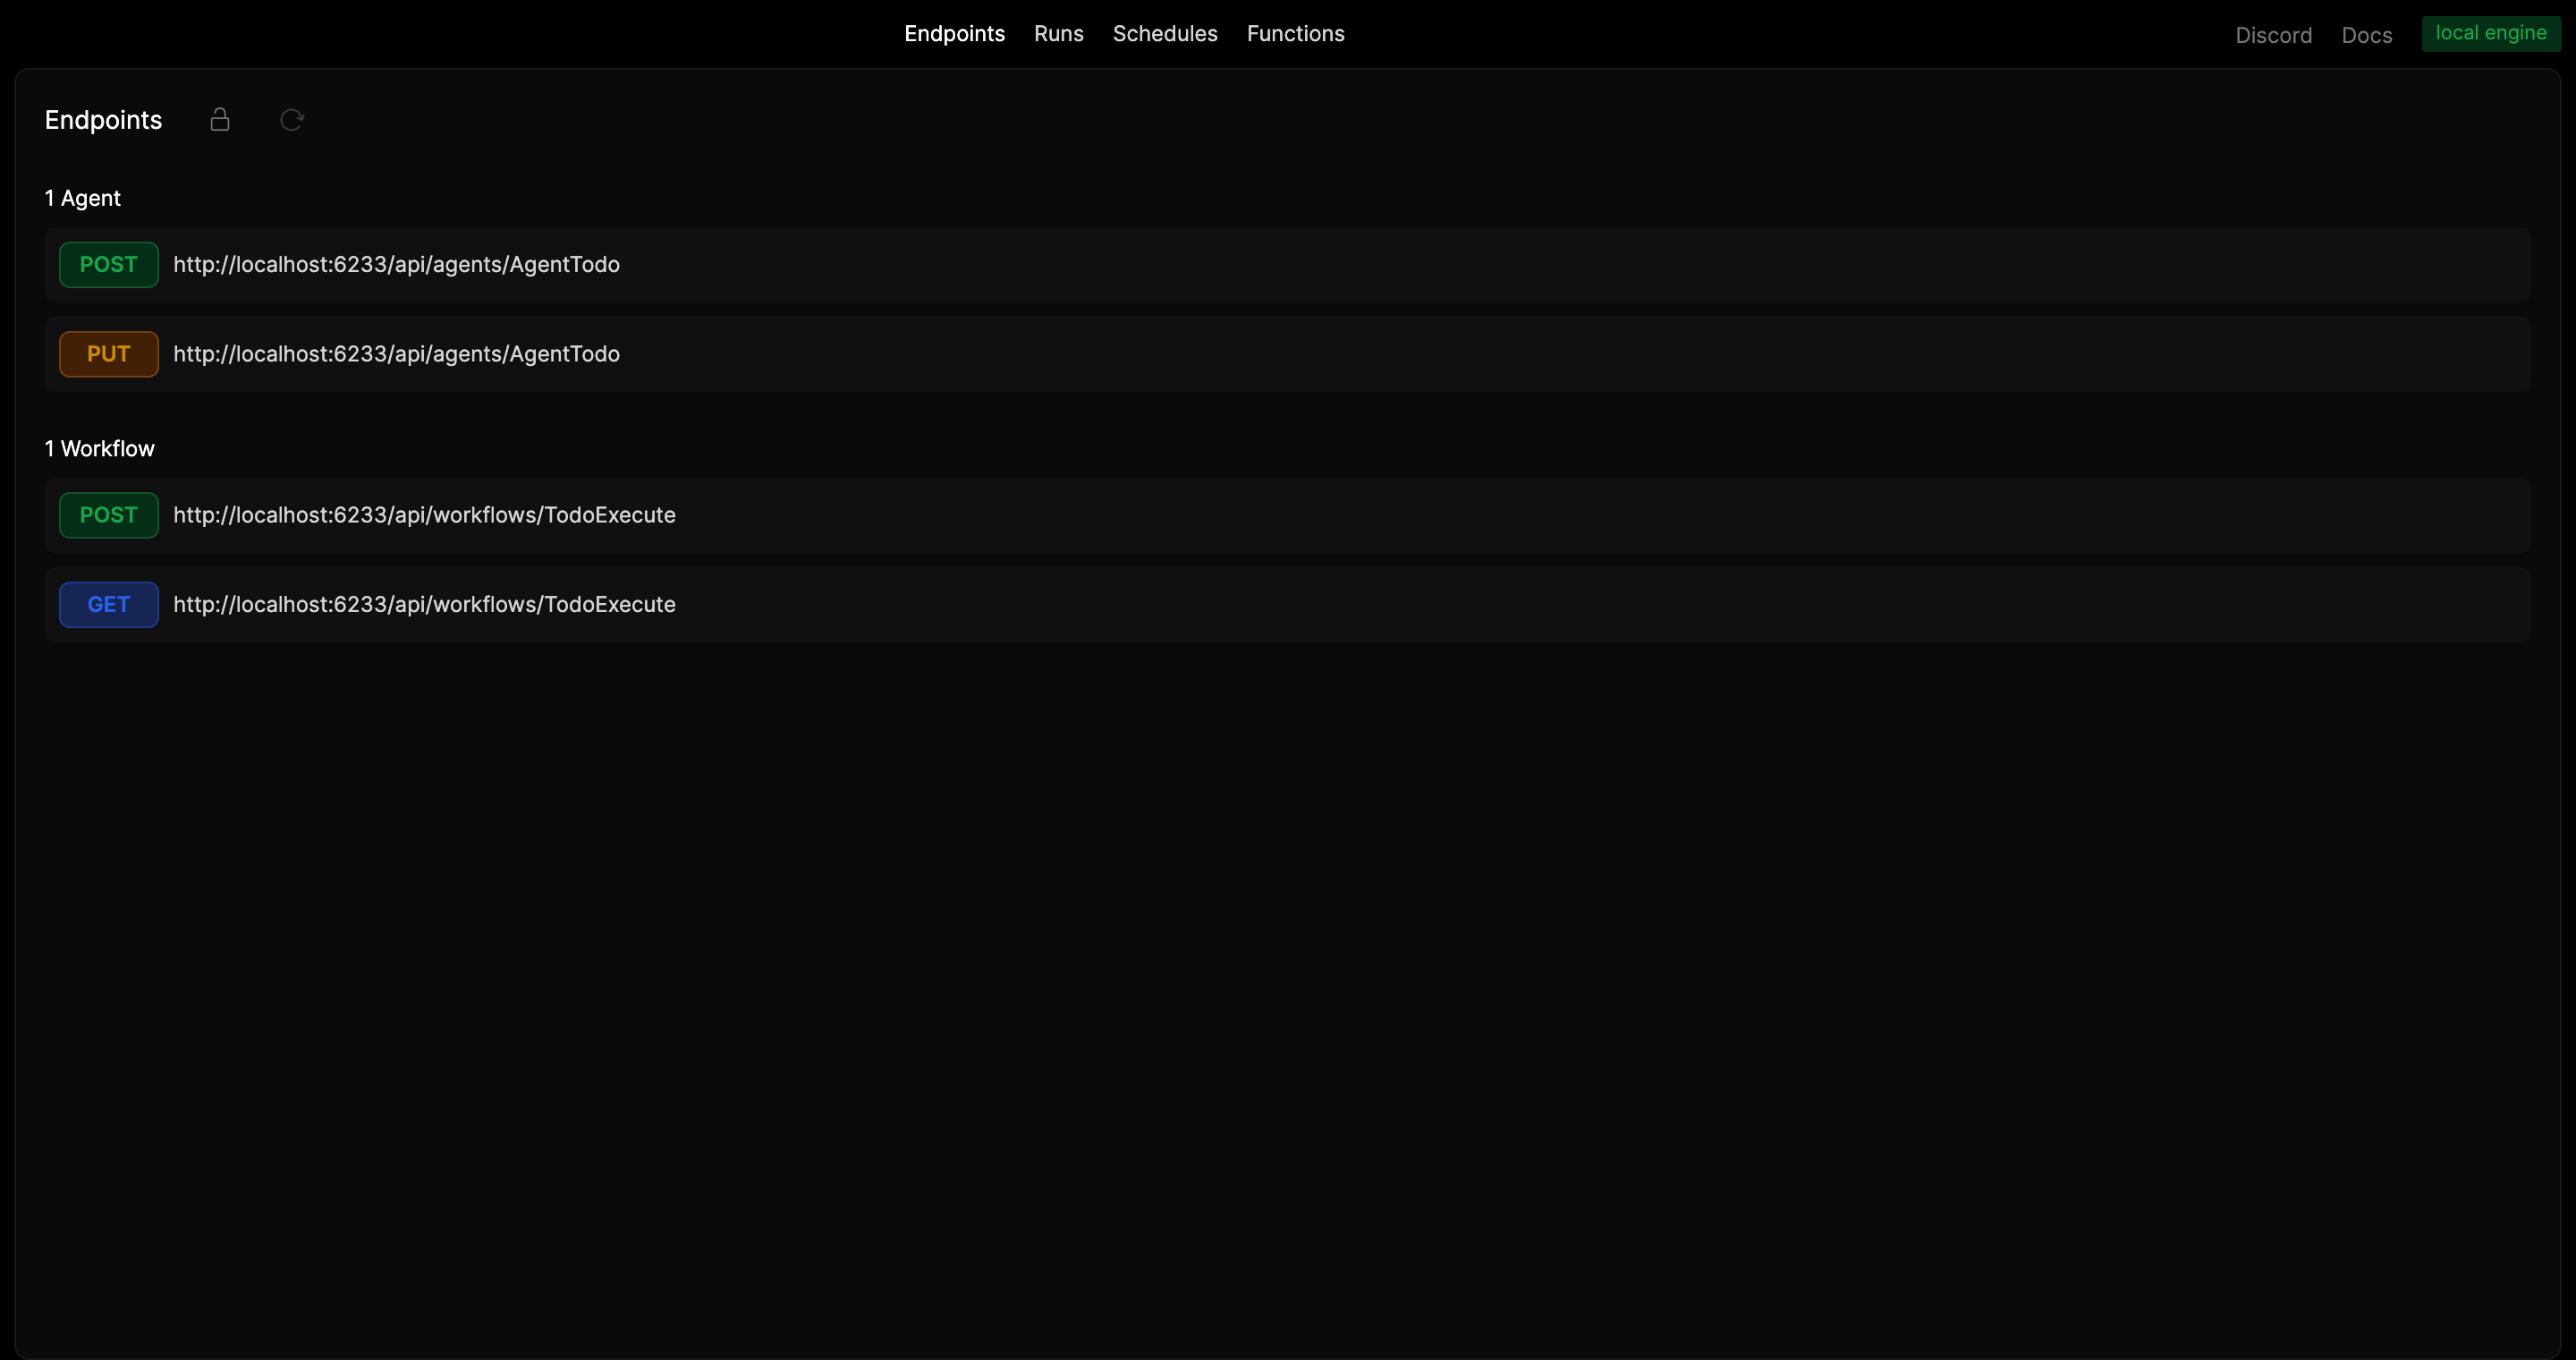
Task: Open GET api/workflows/TodoExecute endpoint URL
Action: click(x=424, y=605)
